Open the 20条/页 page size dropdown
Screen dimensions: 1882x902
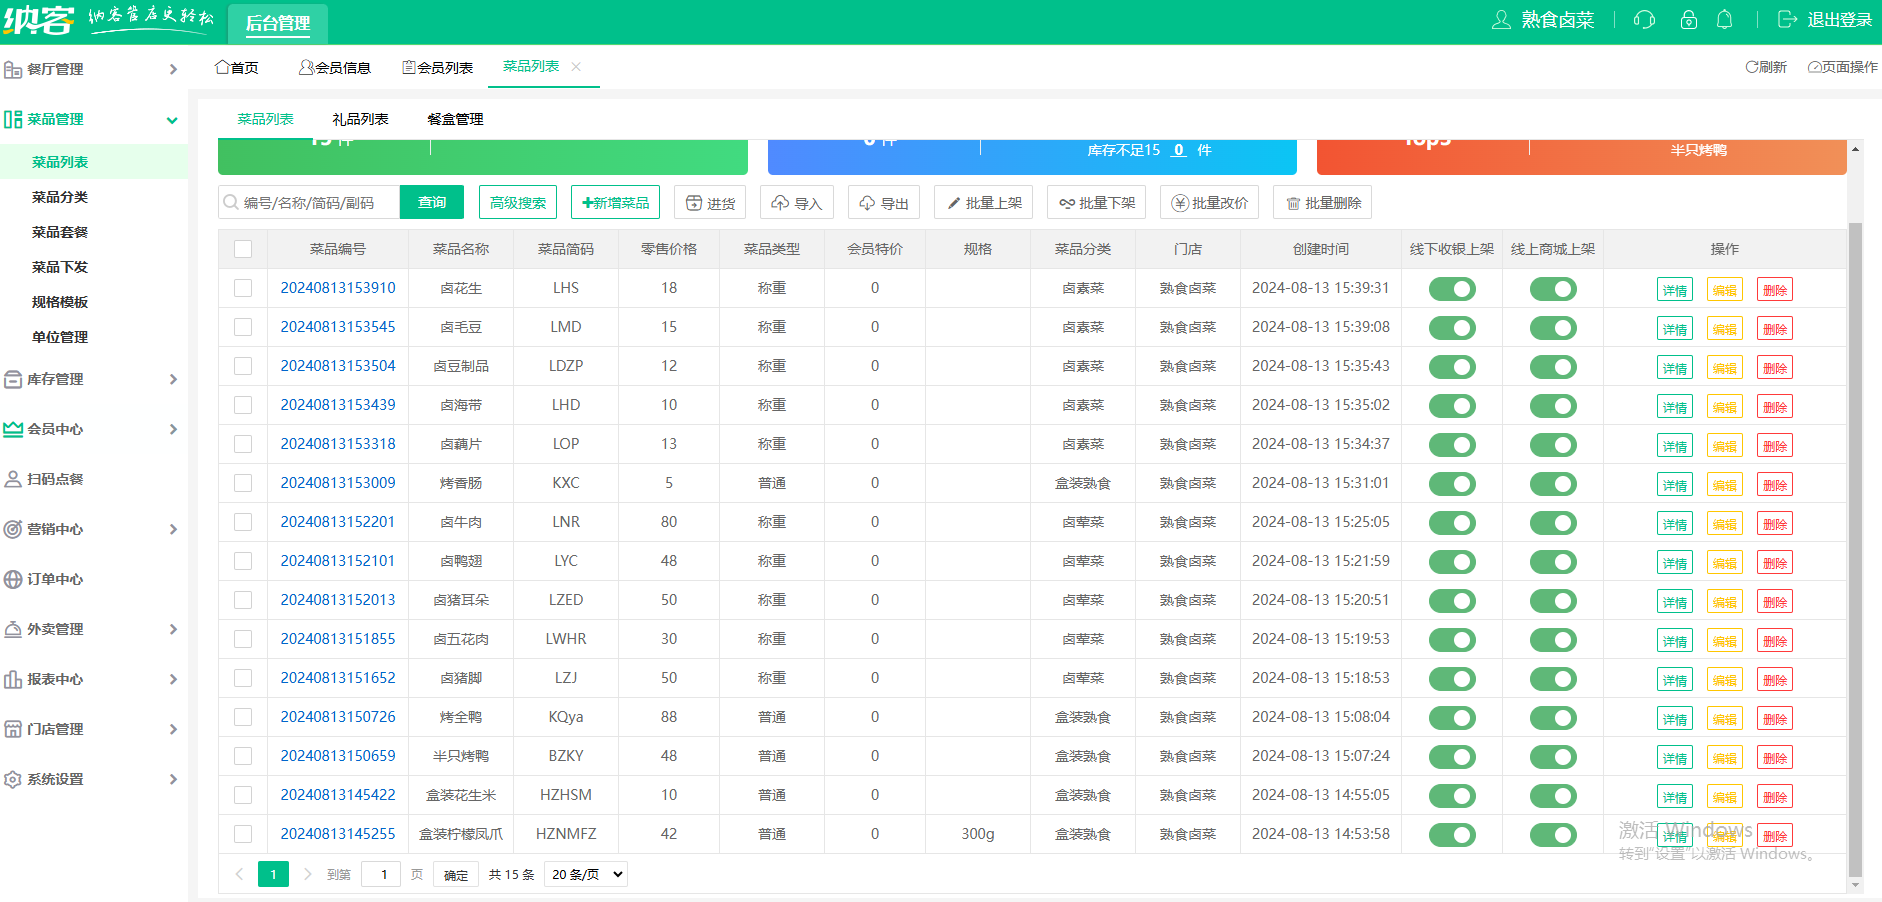[x=586, y=874]
